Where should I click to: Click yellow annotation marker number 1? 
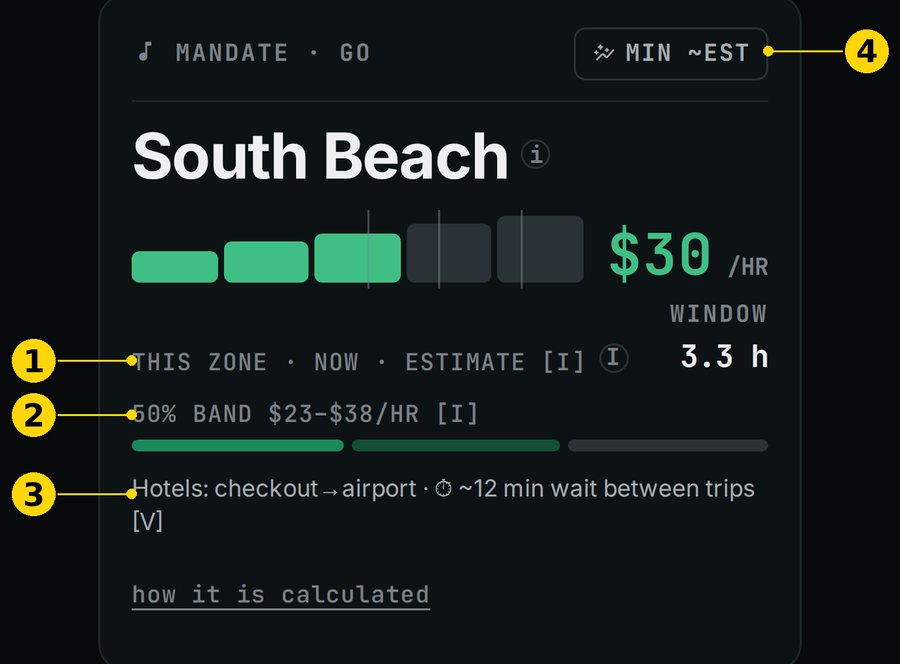(x=33, y=361)
